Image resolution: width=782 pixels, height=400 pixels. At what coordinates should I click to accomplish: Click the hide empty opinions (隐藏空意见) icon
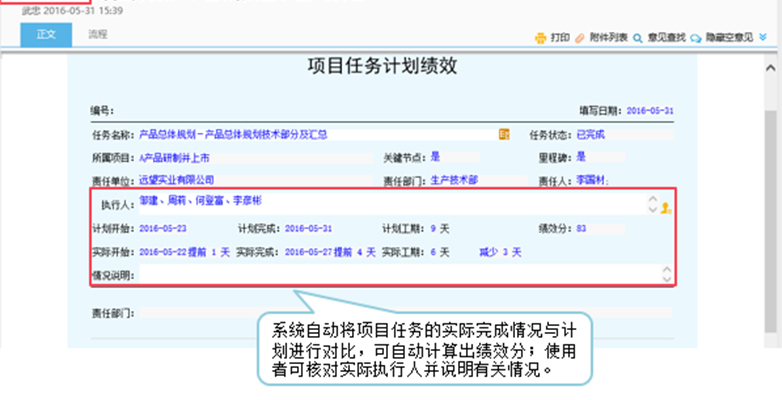pos(696,38)
